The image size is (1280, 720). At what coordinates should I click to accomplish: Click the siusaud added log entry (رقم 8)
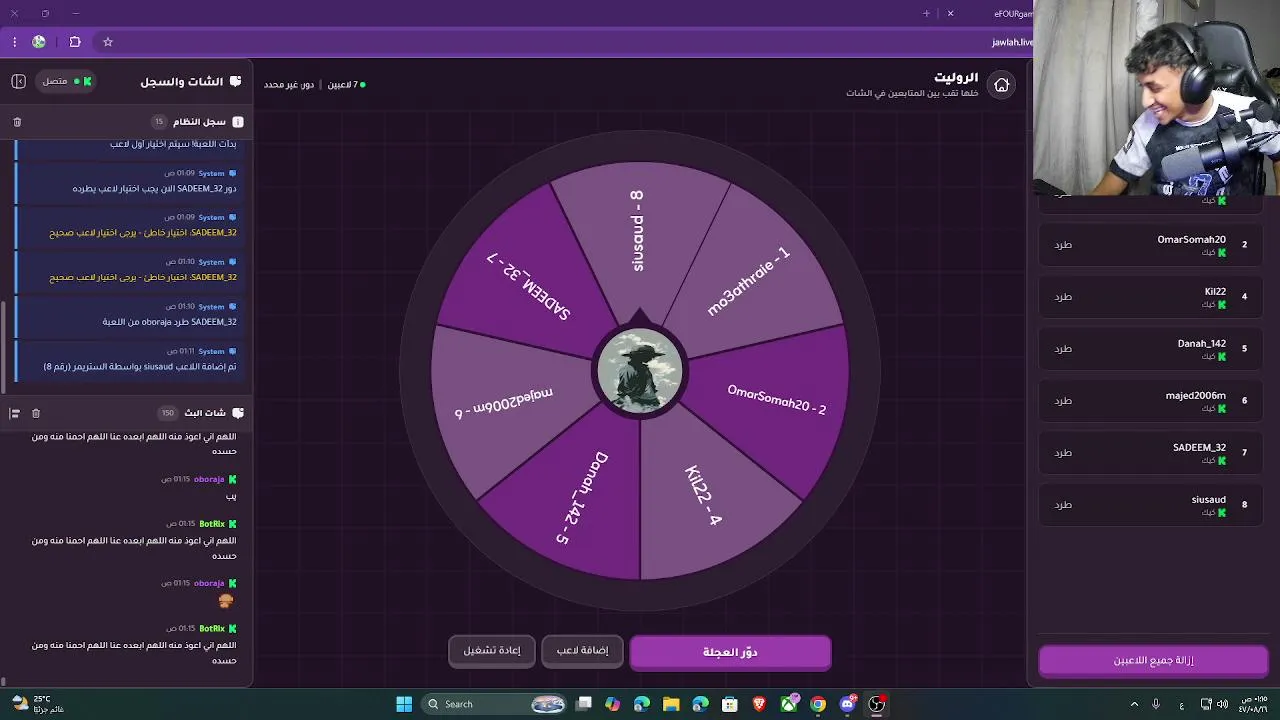[x=128, y=360]
